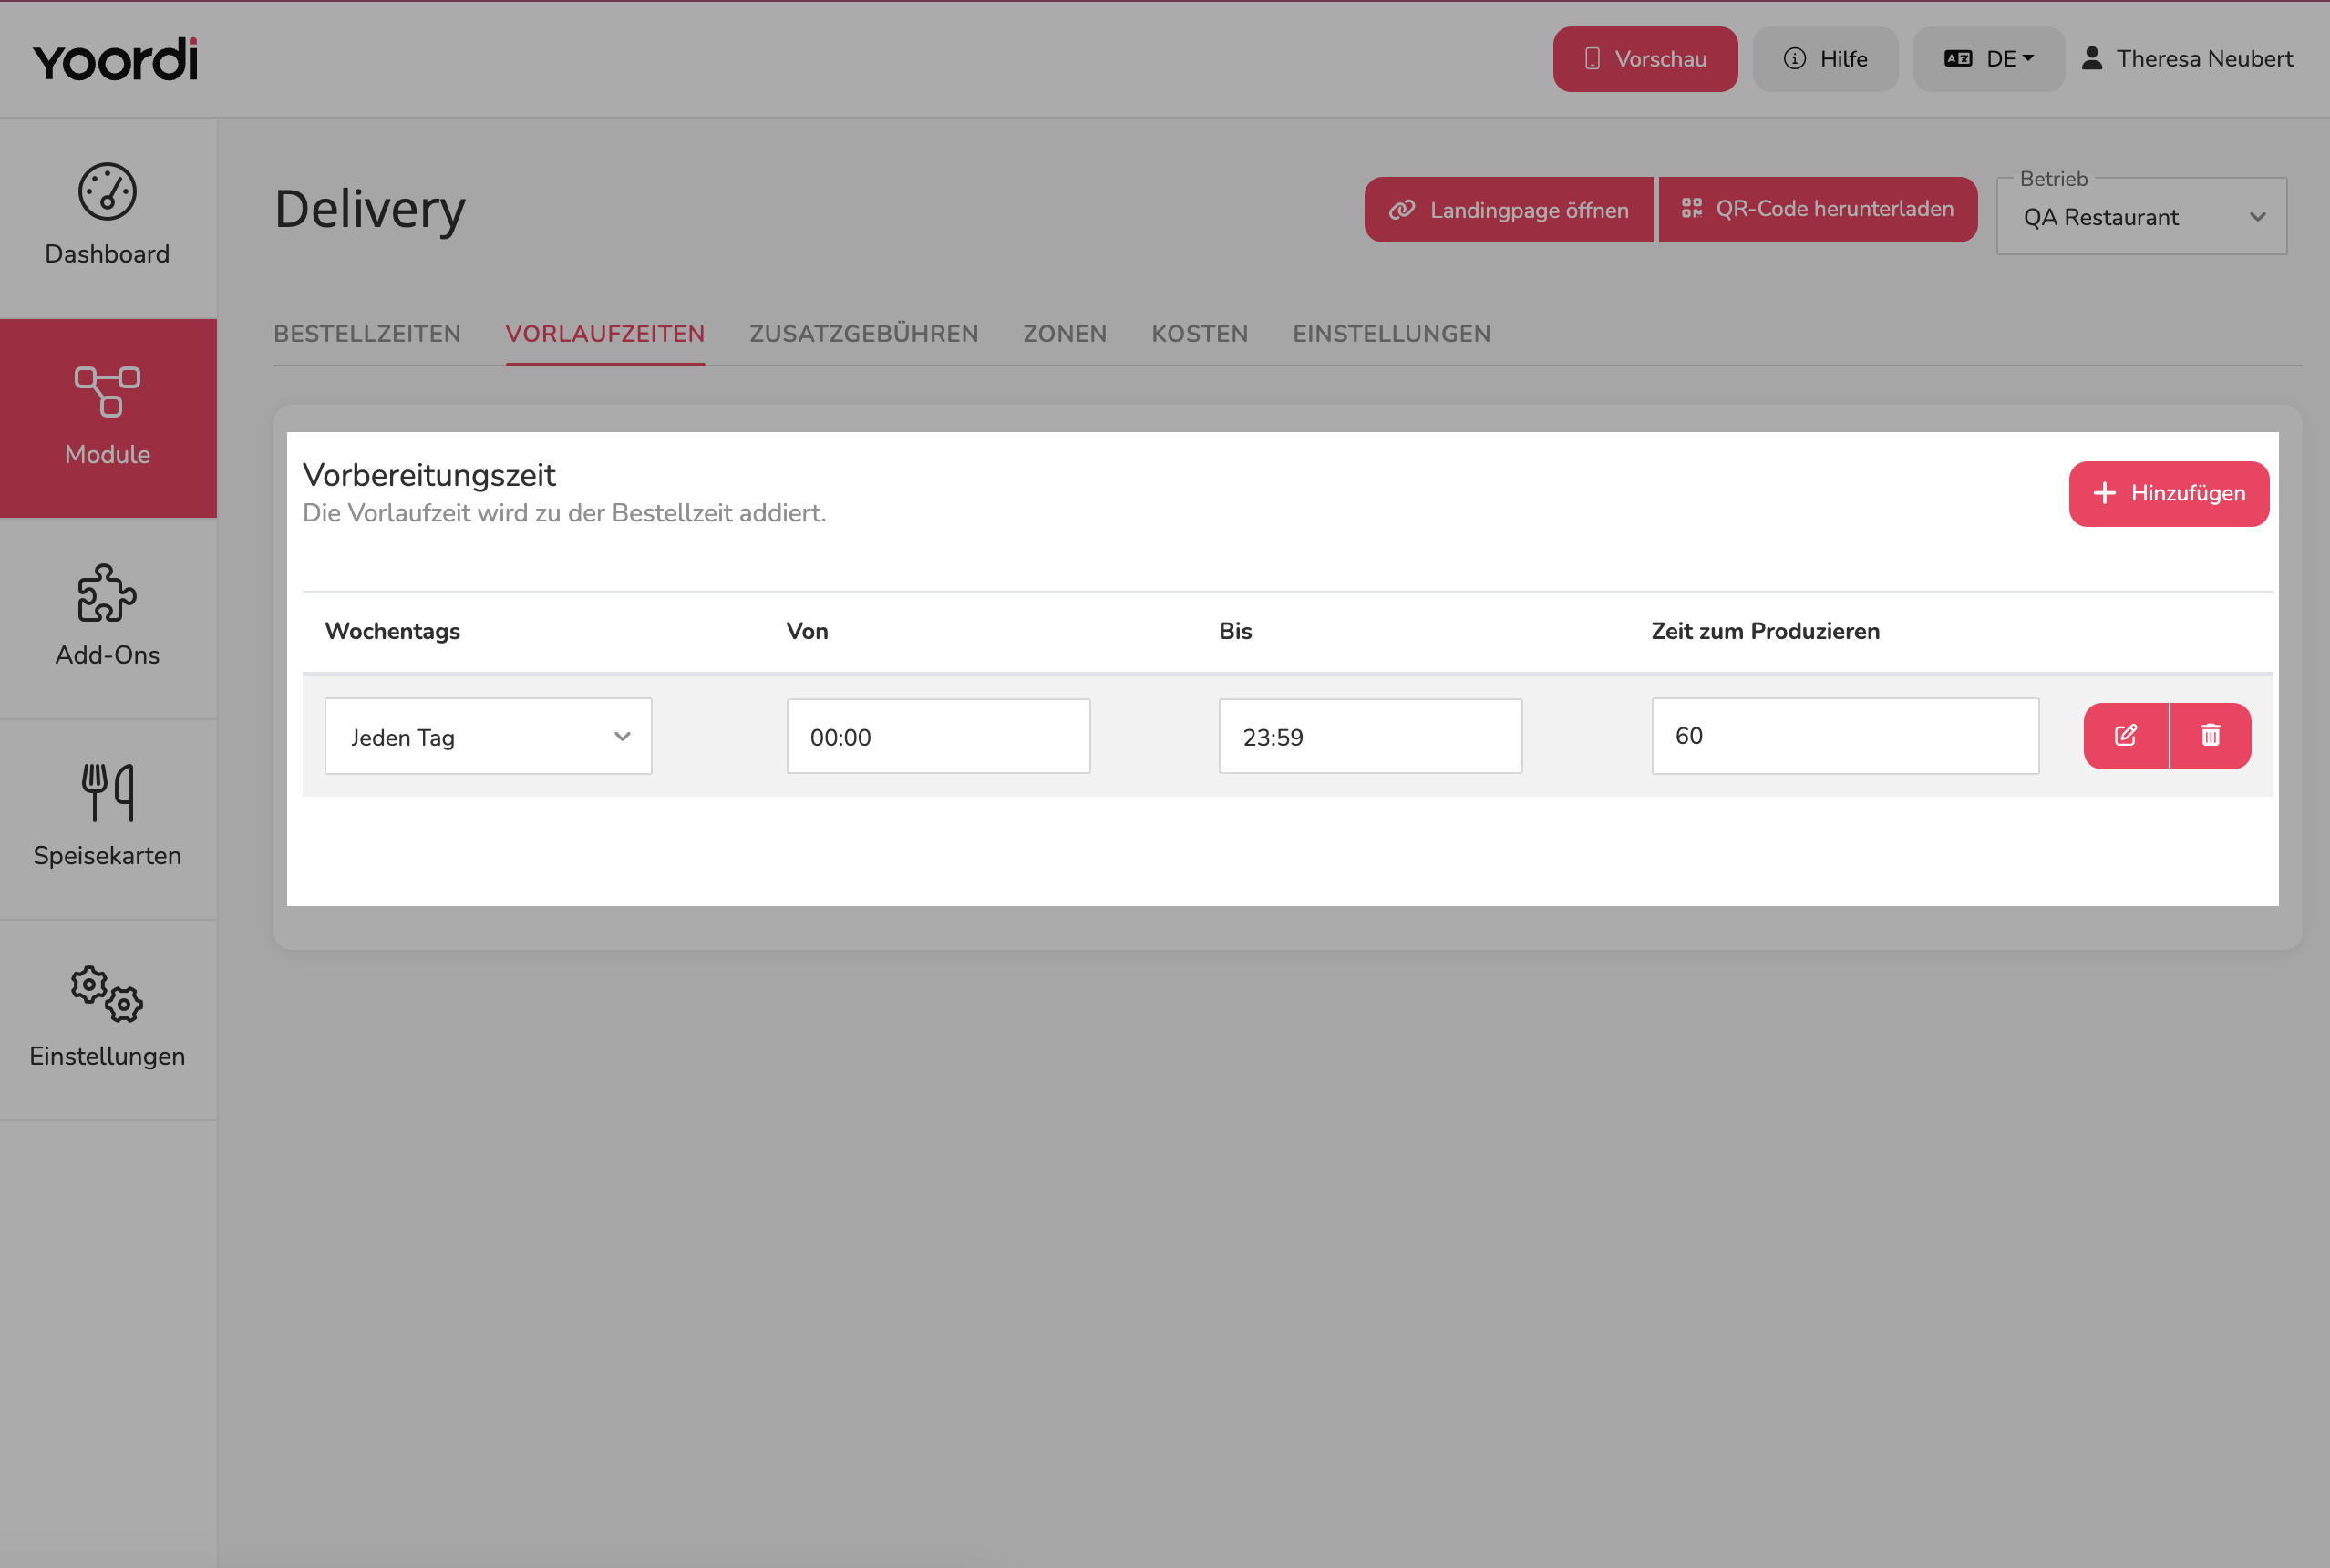
Task: Click the Wochentags column header
Action: [x=392, y=632]
